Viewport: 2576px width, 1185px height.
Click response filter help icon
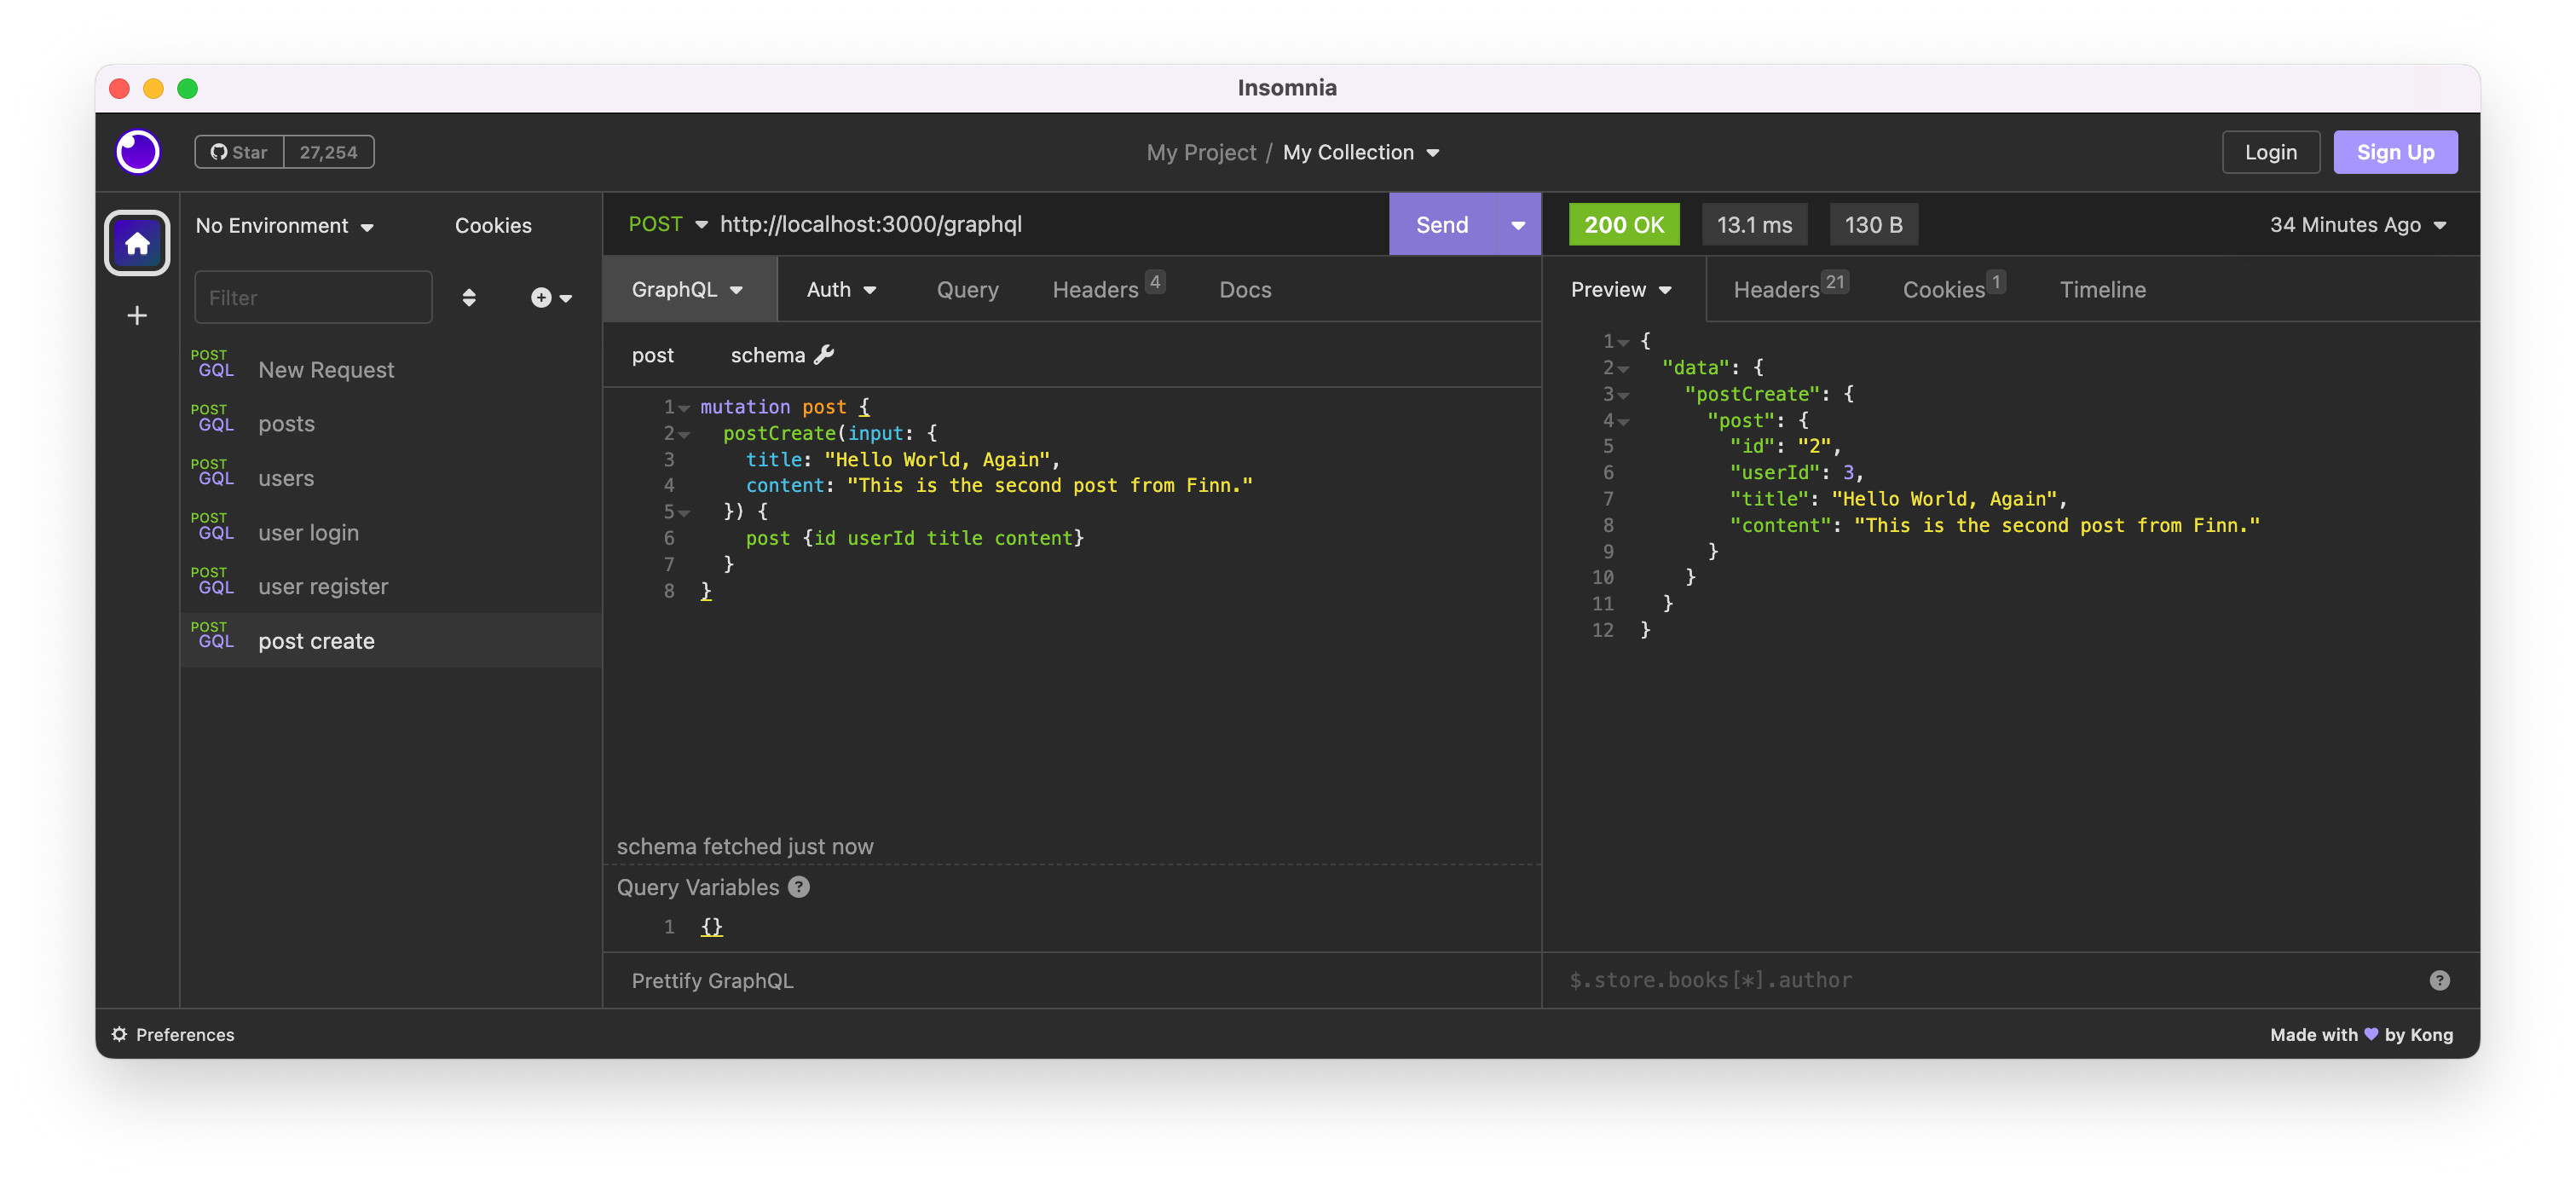point(2440,980)
